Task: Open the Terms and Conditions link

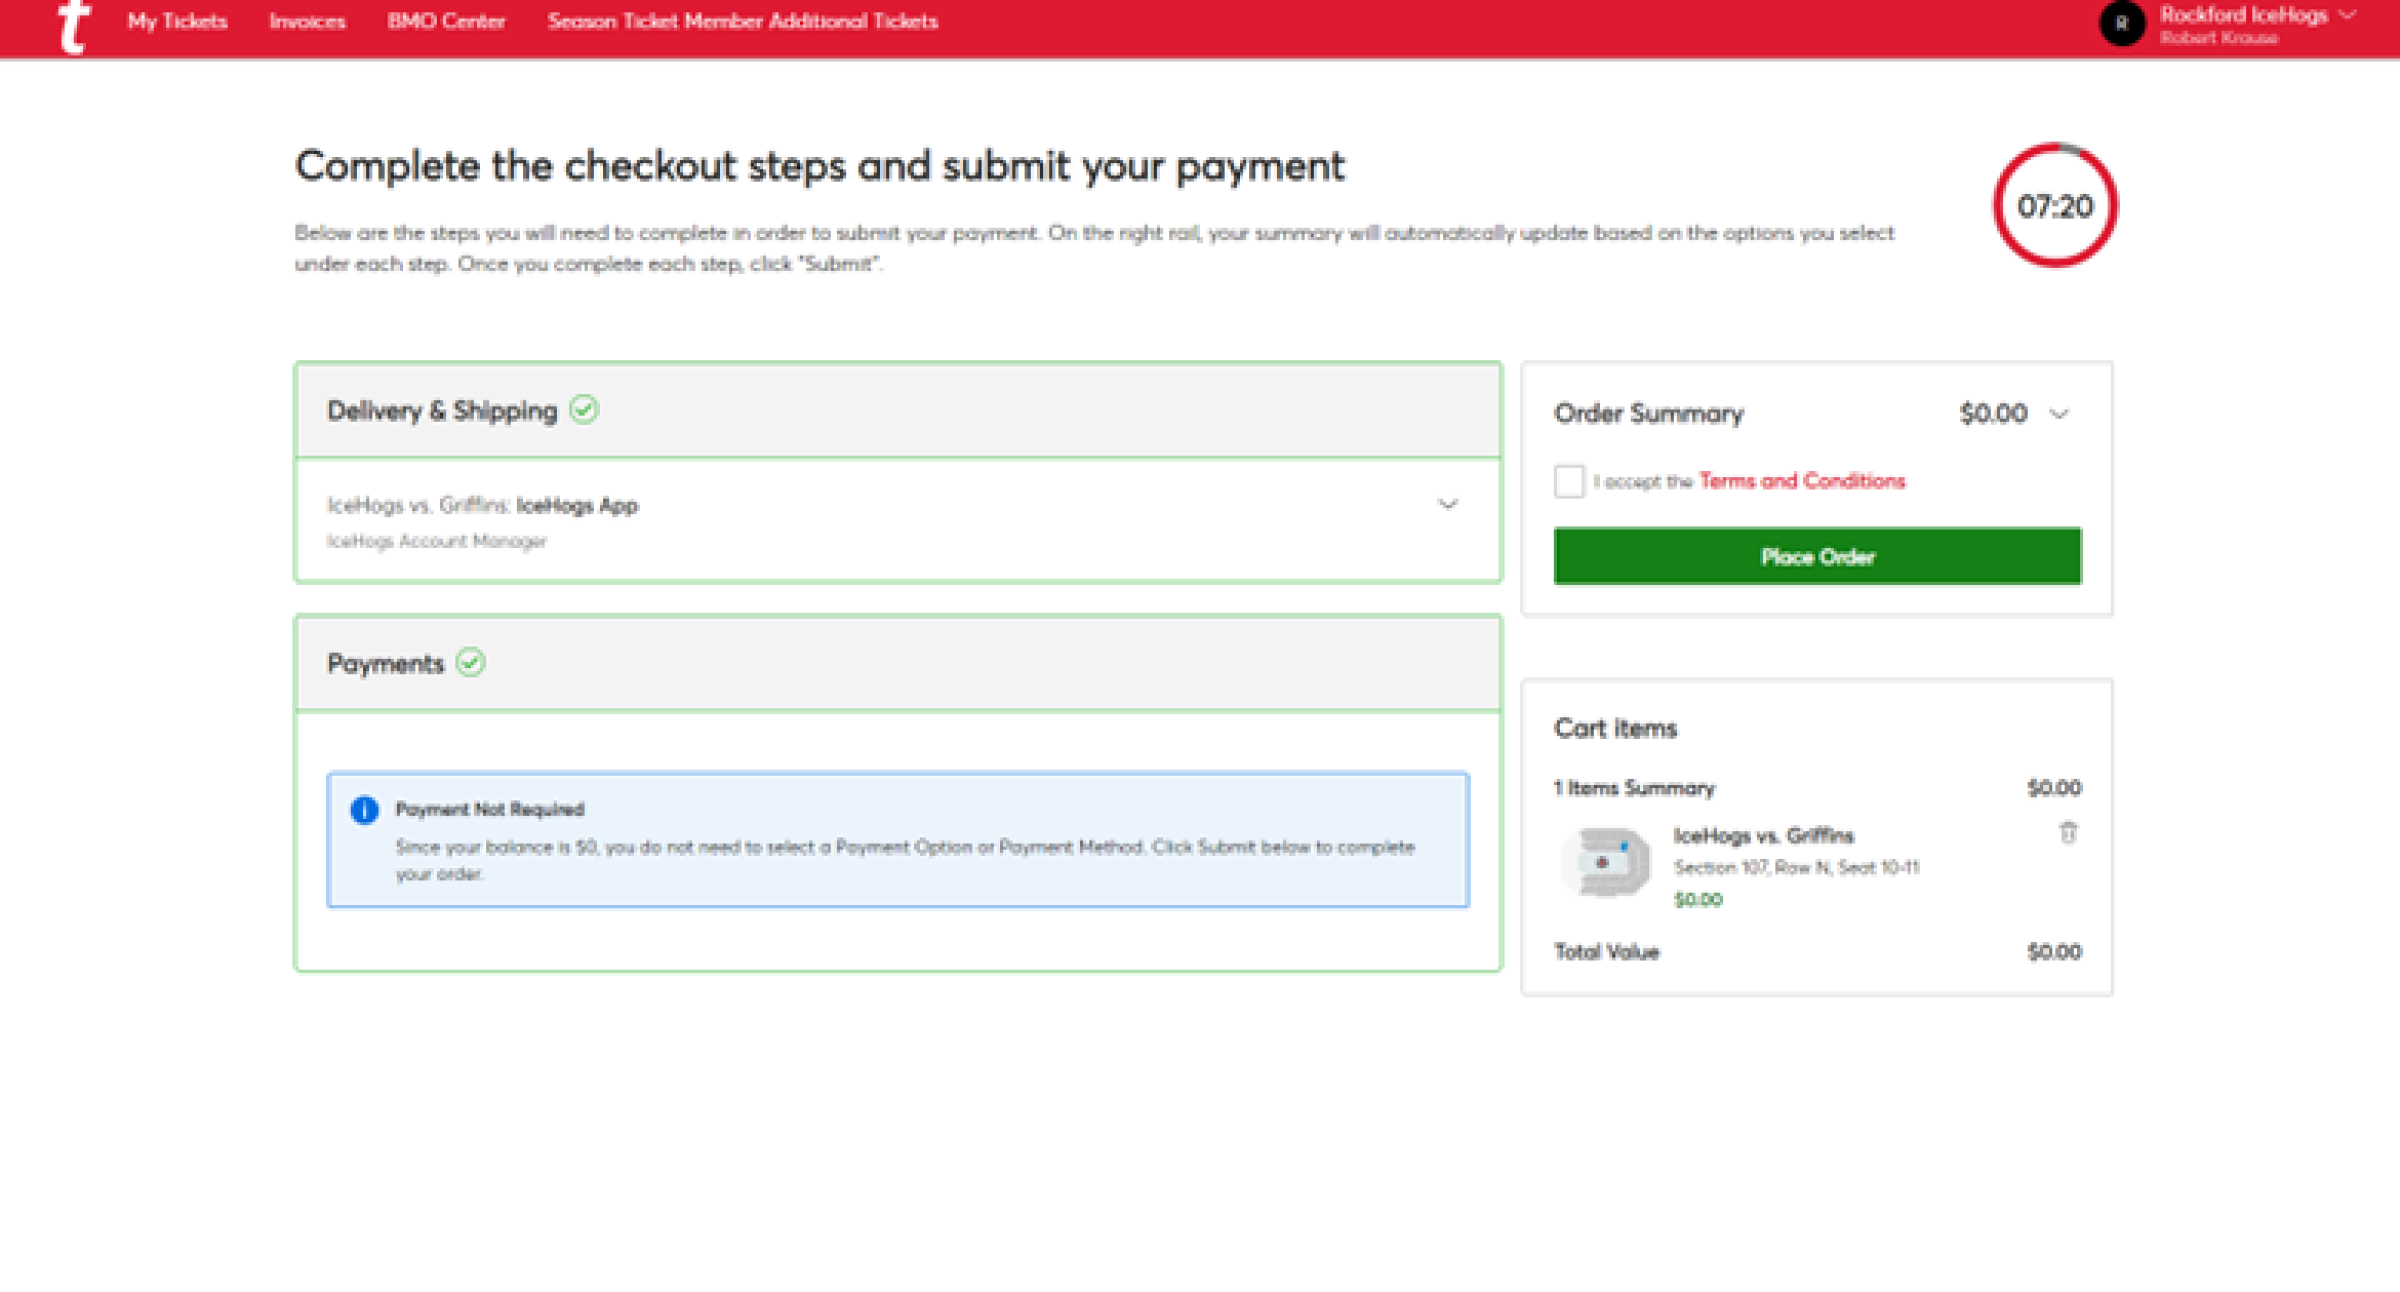Action: tap(1802, 481)
